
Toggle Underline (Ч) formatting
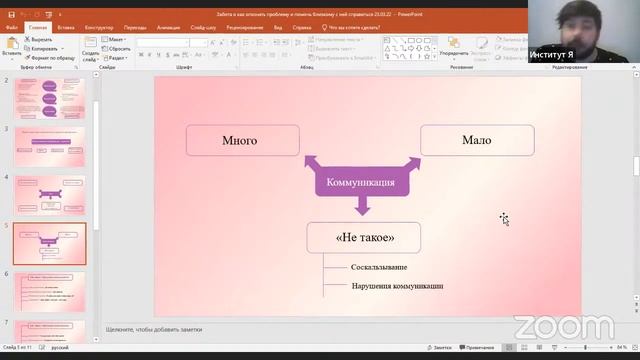pos(158,55)
